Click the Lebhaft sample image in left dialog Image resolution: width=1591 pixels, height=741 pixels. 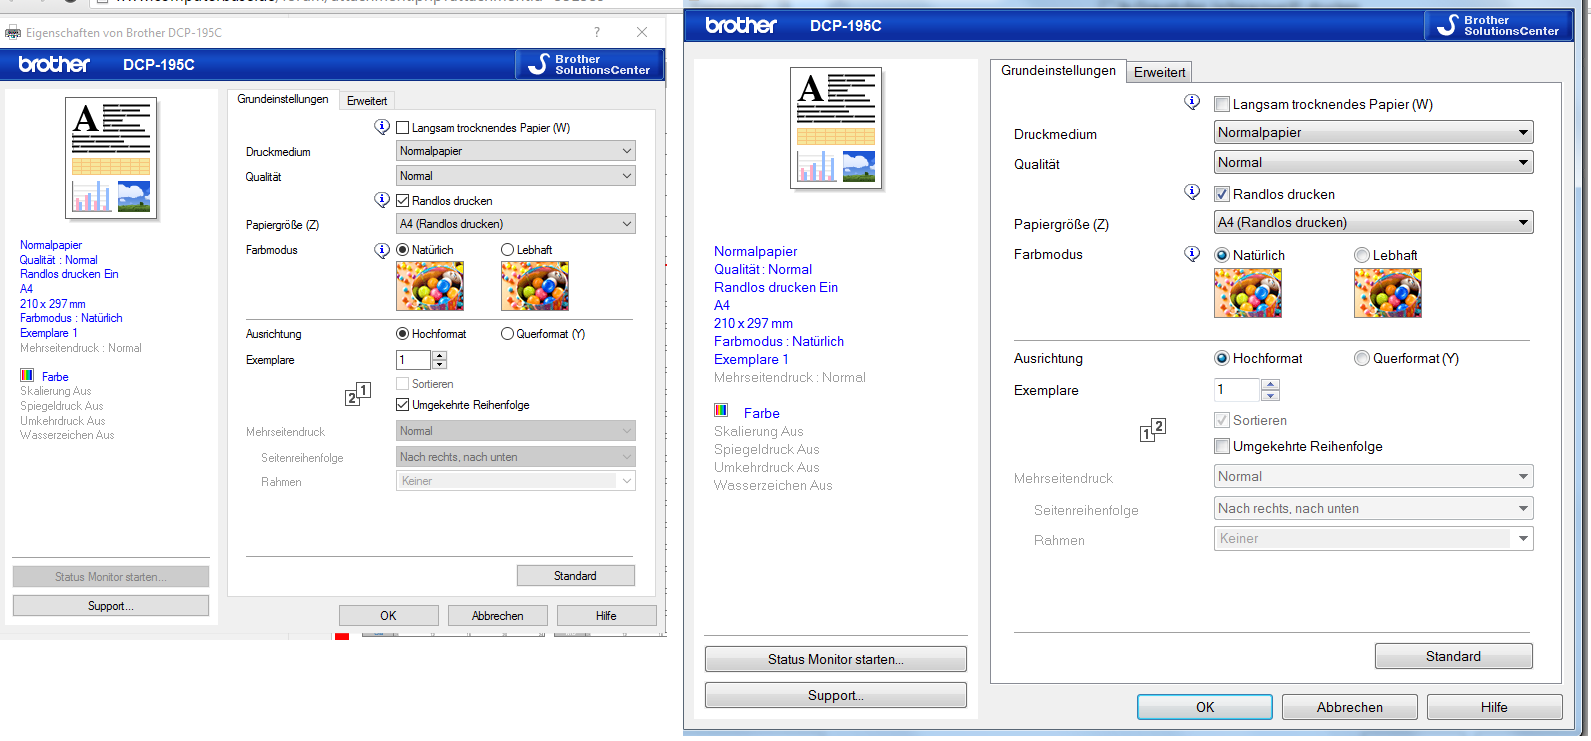pyautogui.click(x=535, y=286)
